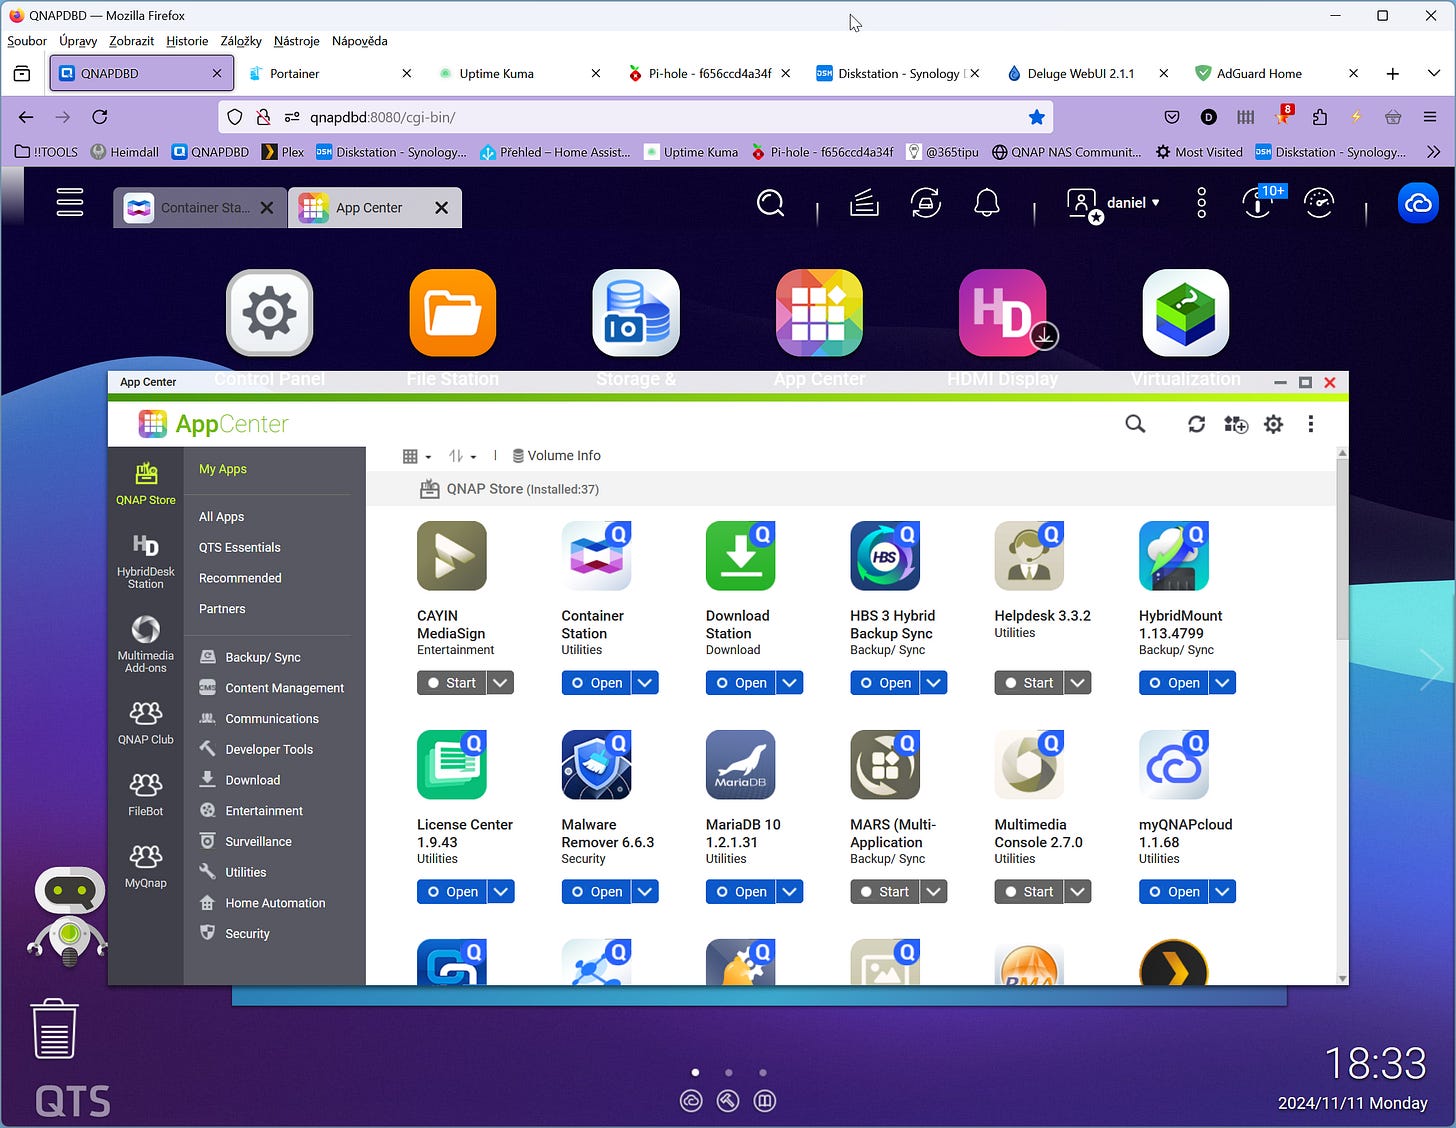Screen dimensions: 1456x1128
Task: Launch Storage & Snapshots desktop icon
Action: 636,312
